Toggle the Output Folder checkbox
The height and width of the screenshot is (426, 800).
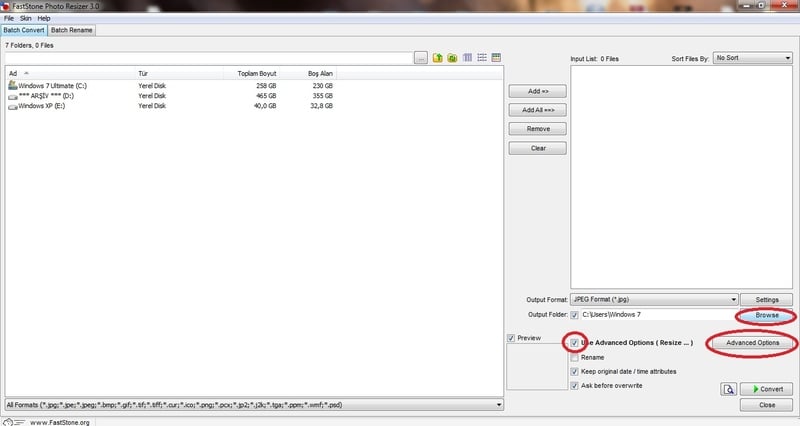574,315
